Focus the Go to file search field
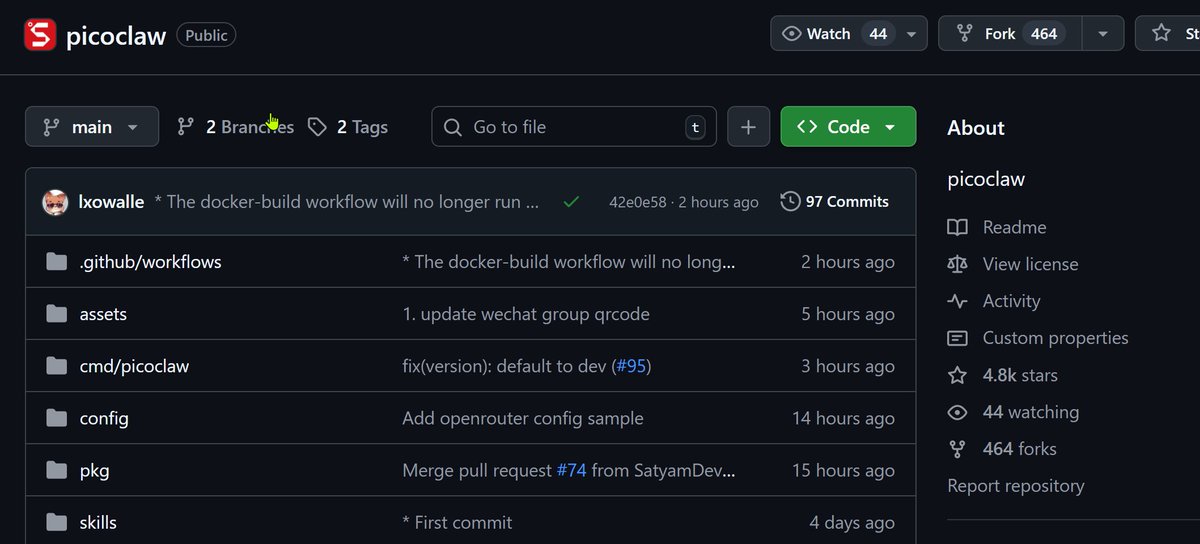This screenshot has height=544, width=1200. (x=574, y=127)
